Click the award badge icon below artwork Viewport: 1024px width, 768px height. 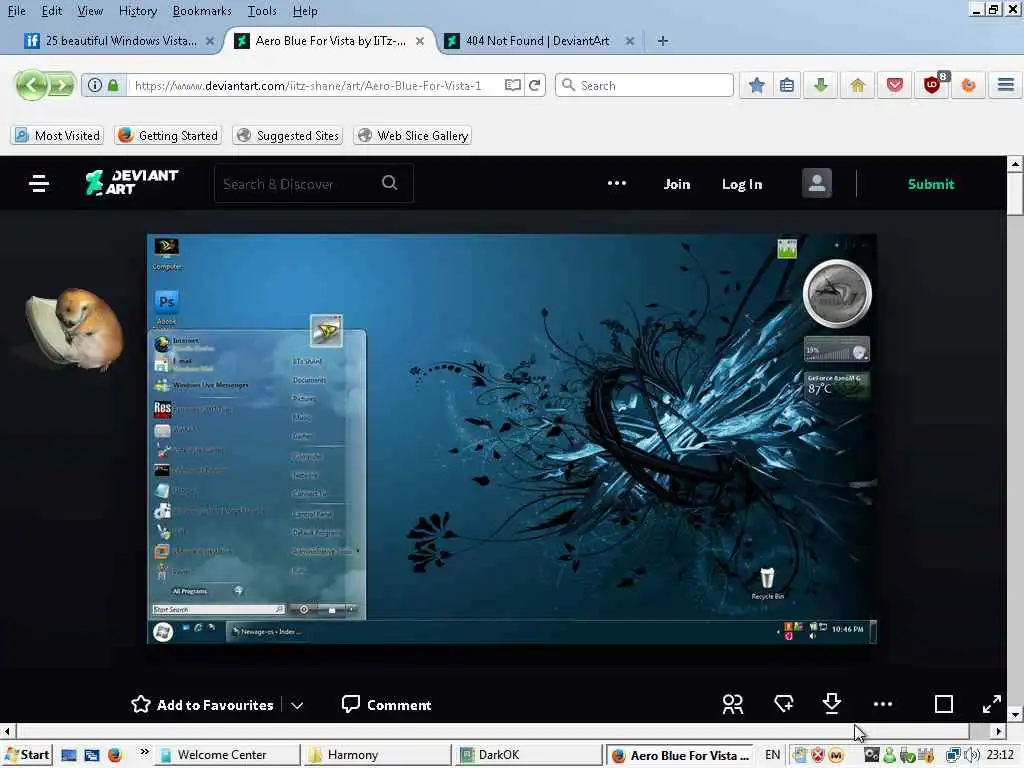[x=784, y=704]
